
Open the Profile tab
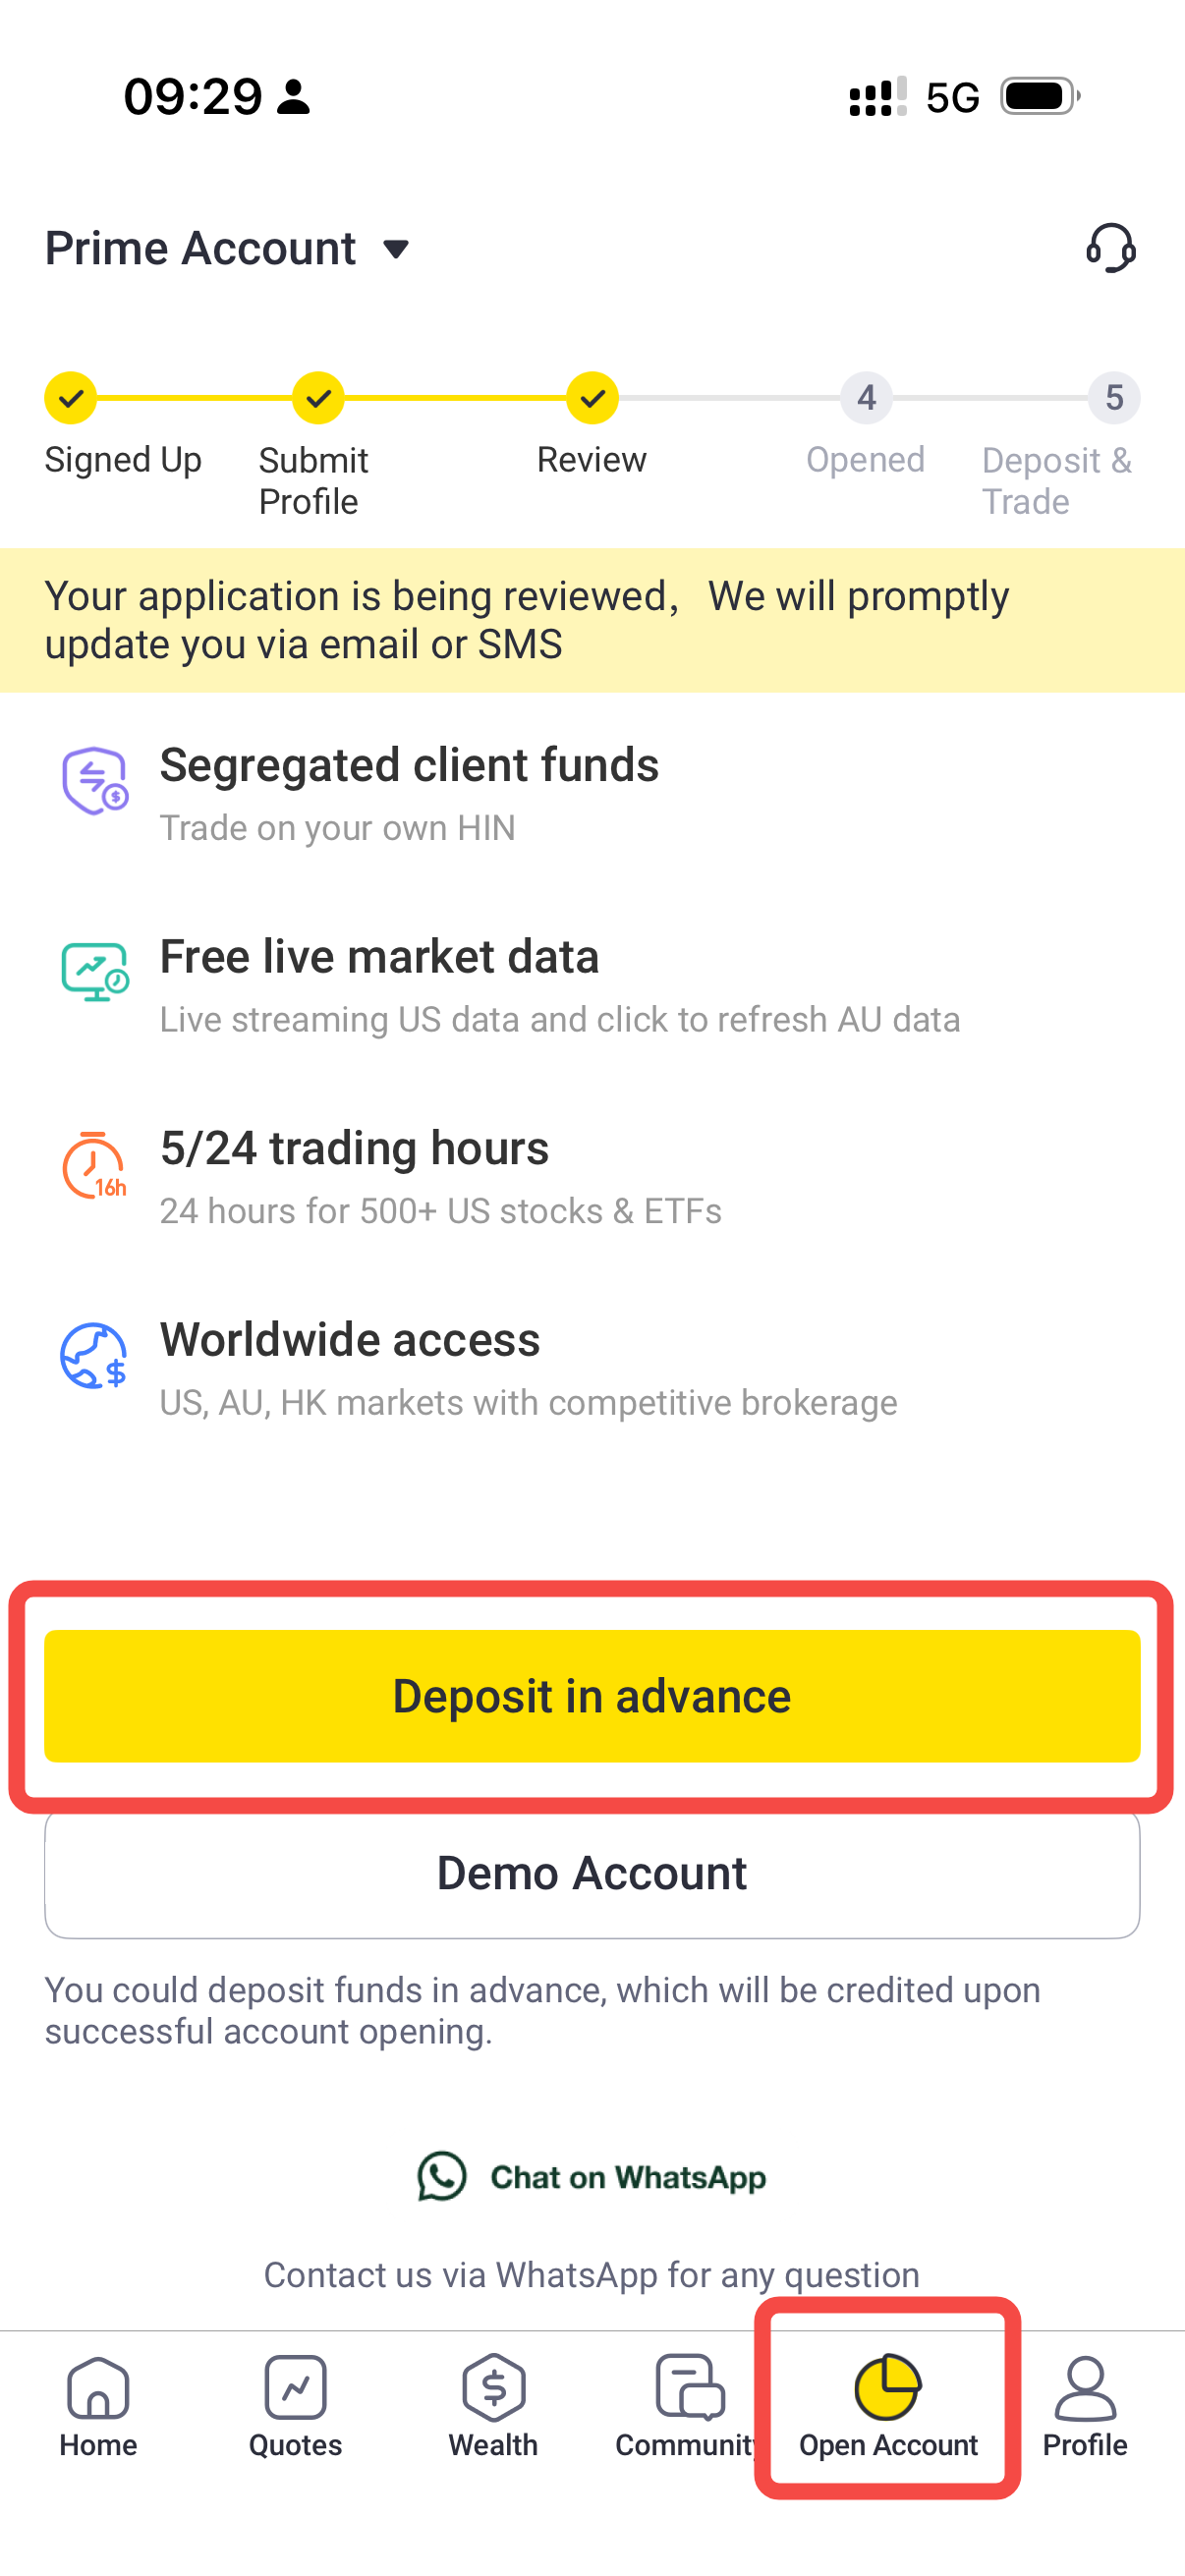[x=1085, y=2406]
